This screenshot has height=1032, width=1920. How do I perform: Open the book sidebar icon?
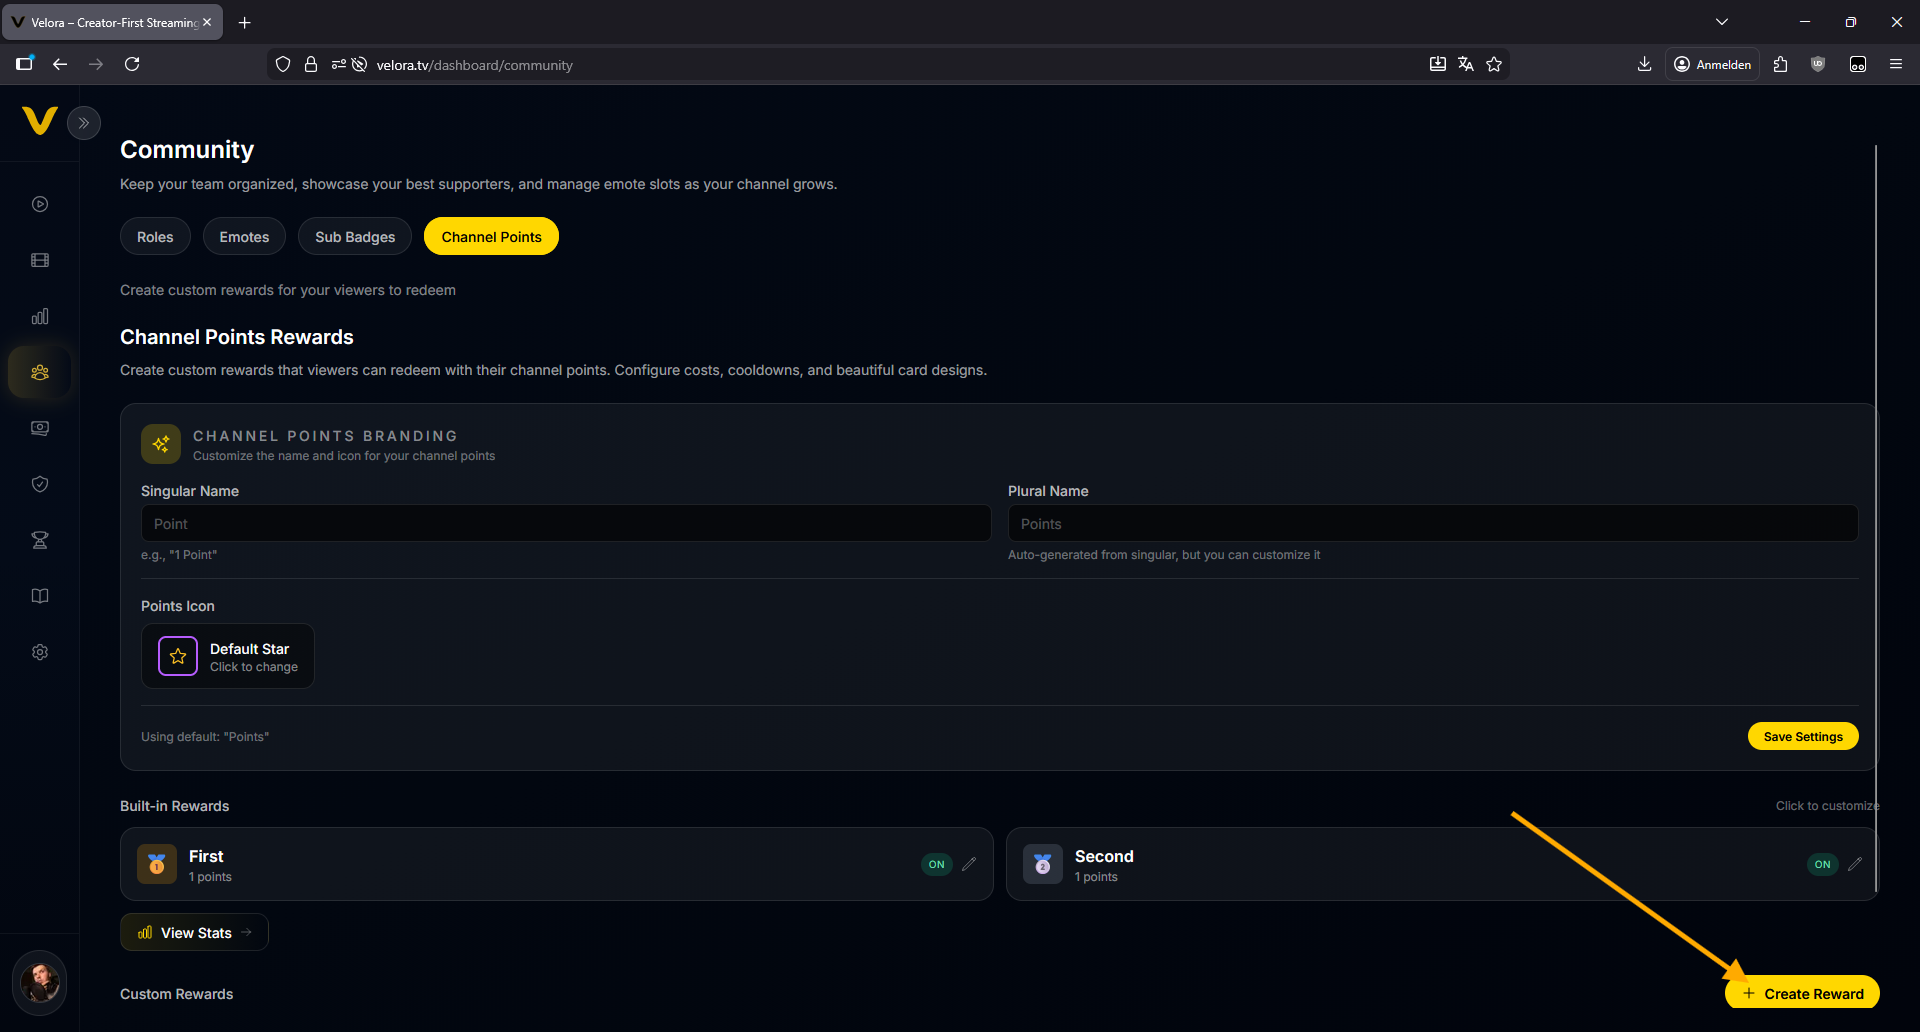coord(40,596)
